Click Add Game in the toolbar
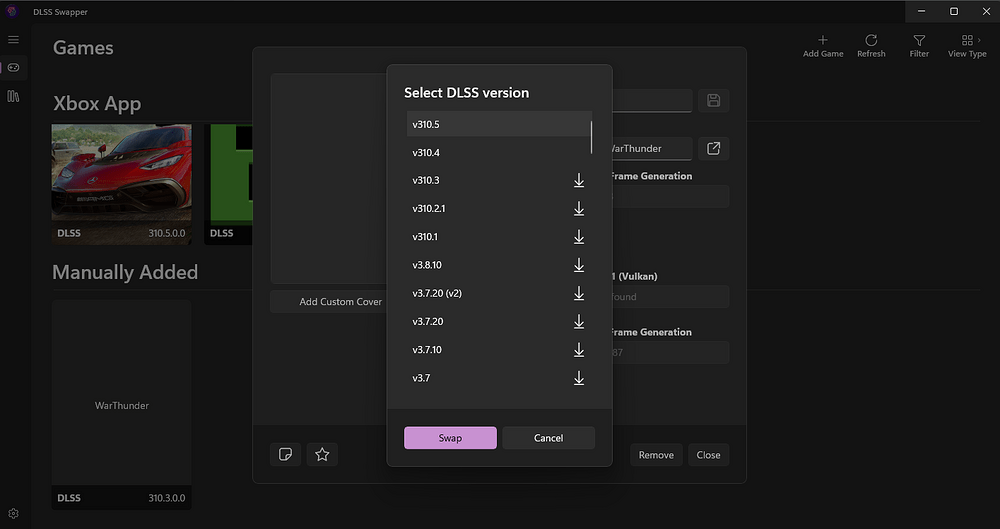 pyautogui.click(x=823, y=45)
